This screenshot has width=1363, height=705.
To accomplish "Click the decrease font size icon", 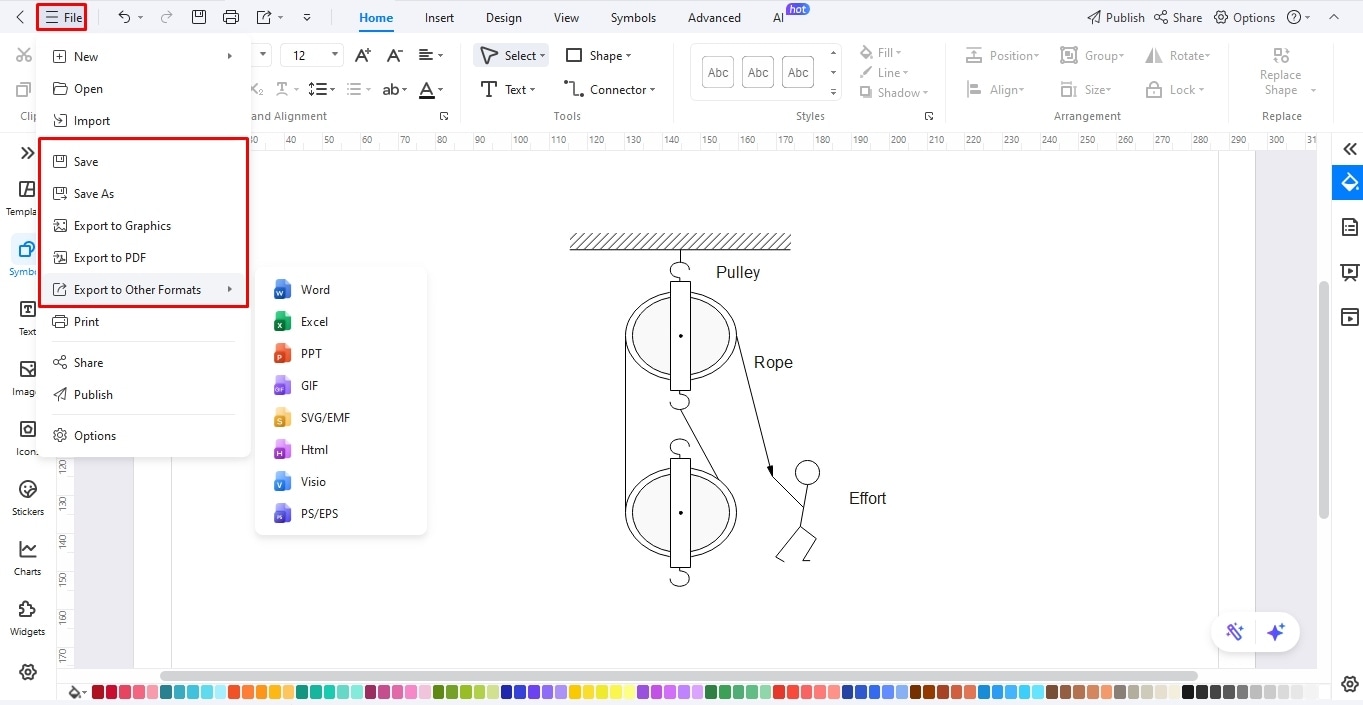I will [395, 56].
